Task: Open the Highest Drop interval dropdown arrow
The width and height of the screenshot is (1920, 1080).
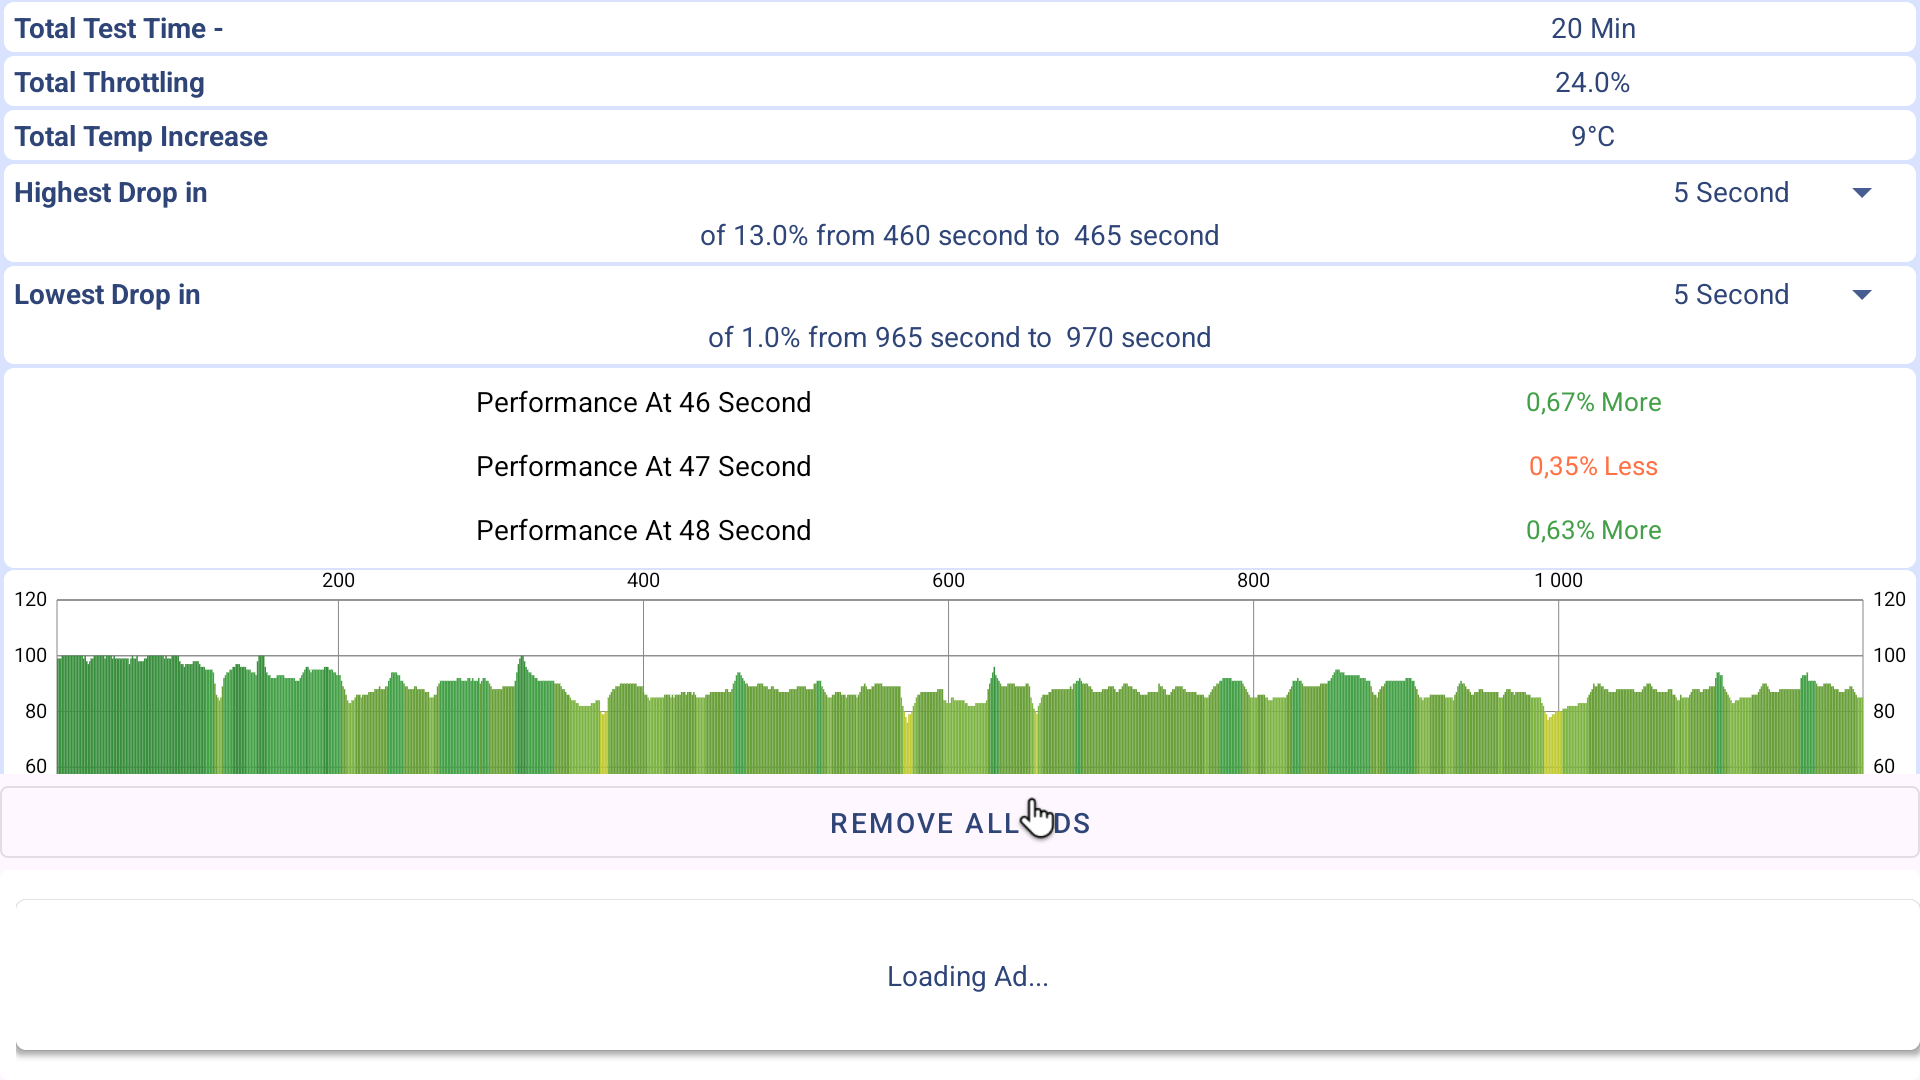Action: [1861, 193]
